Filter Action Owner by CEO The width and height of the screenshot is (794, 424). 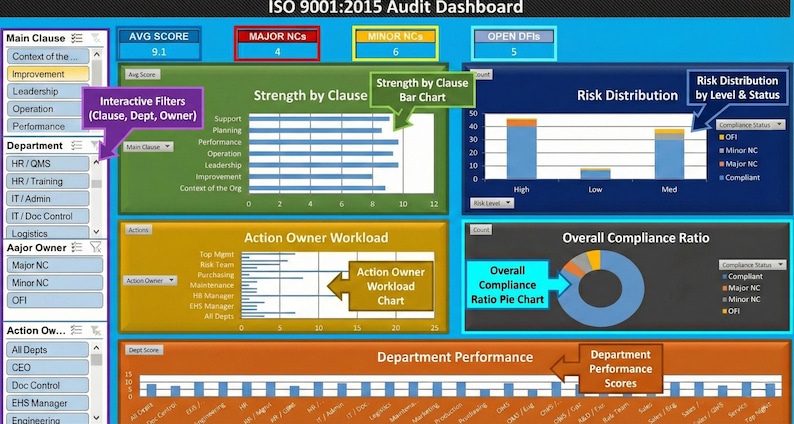(48, 367)
